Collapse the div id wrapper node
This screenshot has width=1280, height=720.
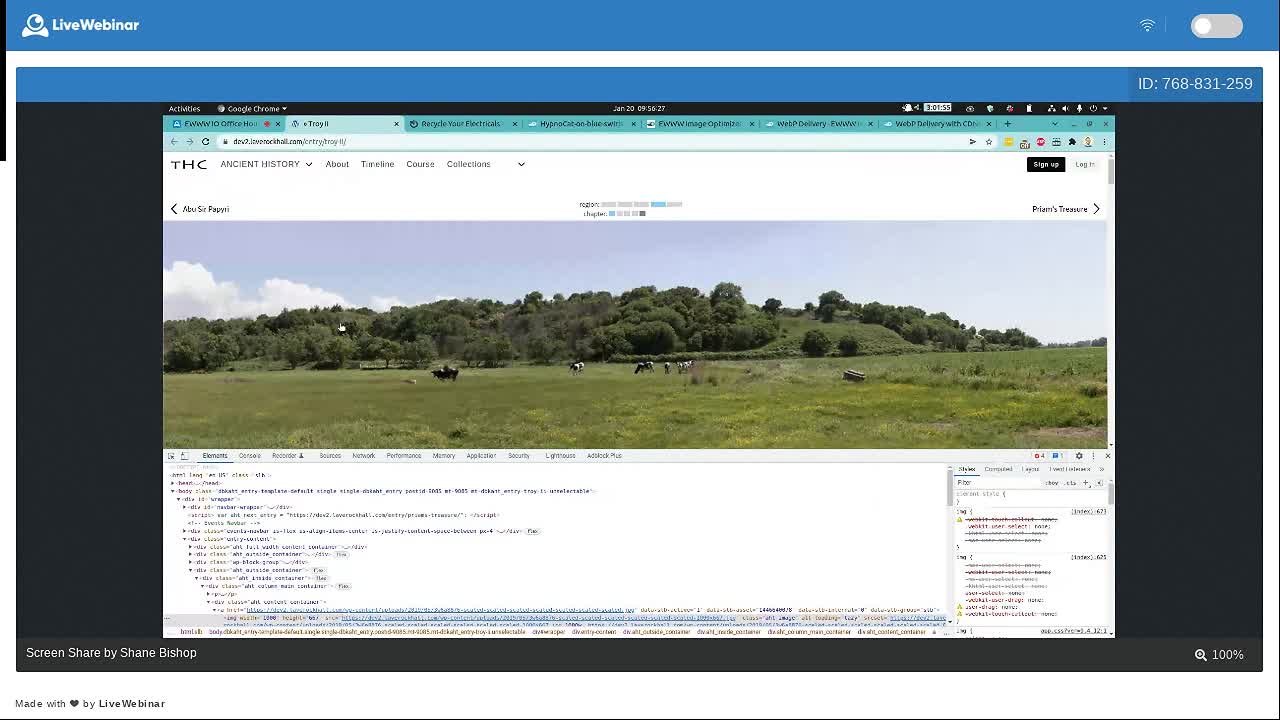[x=179, y=499]
